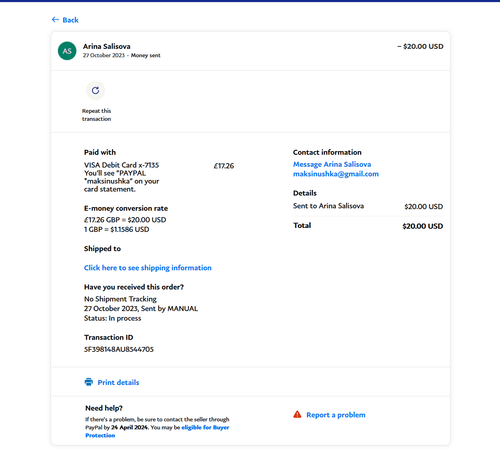The height and width of the screenshot is (473, 500).
Task: Click the AS avatar circle
Action: [67, 51]
